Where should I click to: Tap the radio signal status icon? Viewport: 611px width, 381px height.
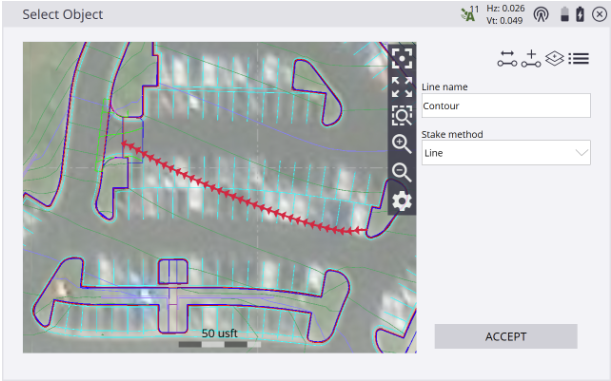[541, 14]
